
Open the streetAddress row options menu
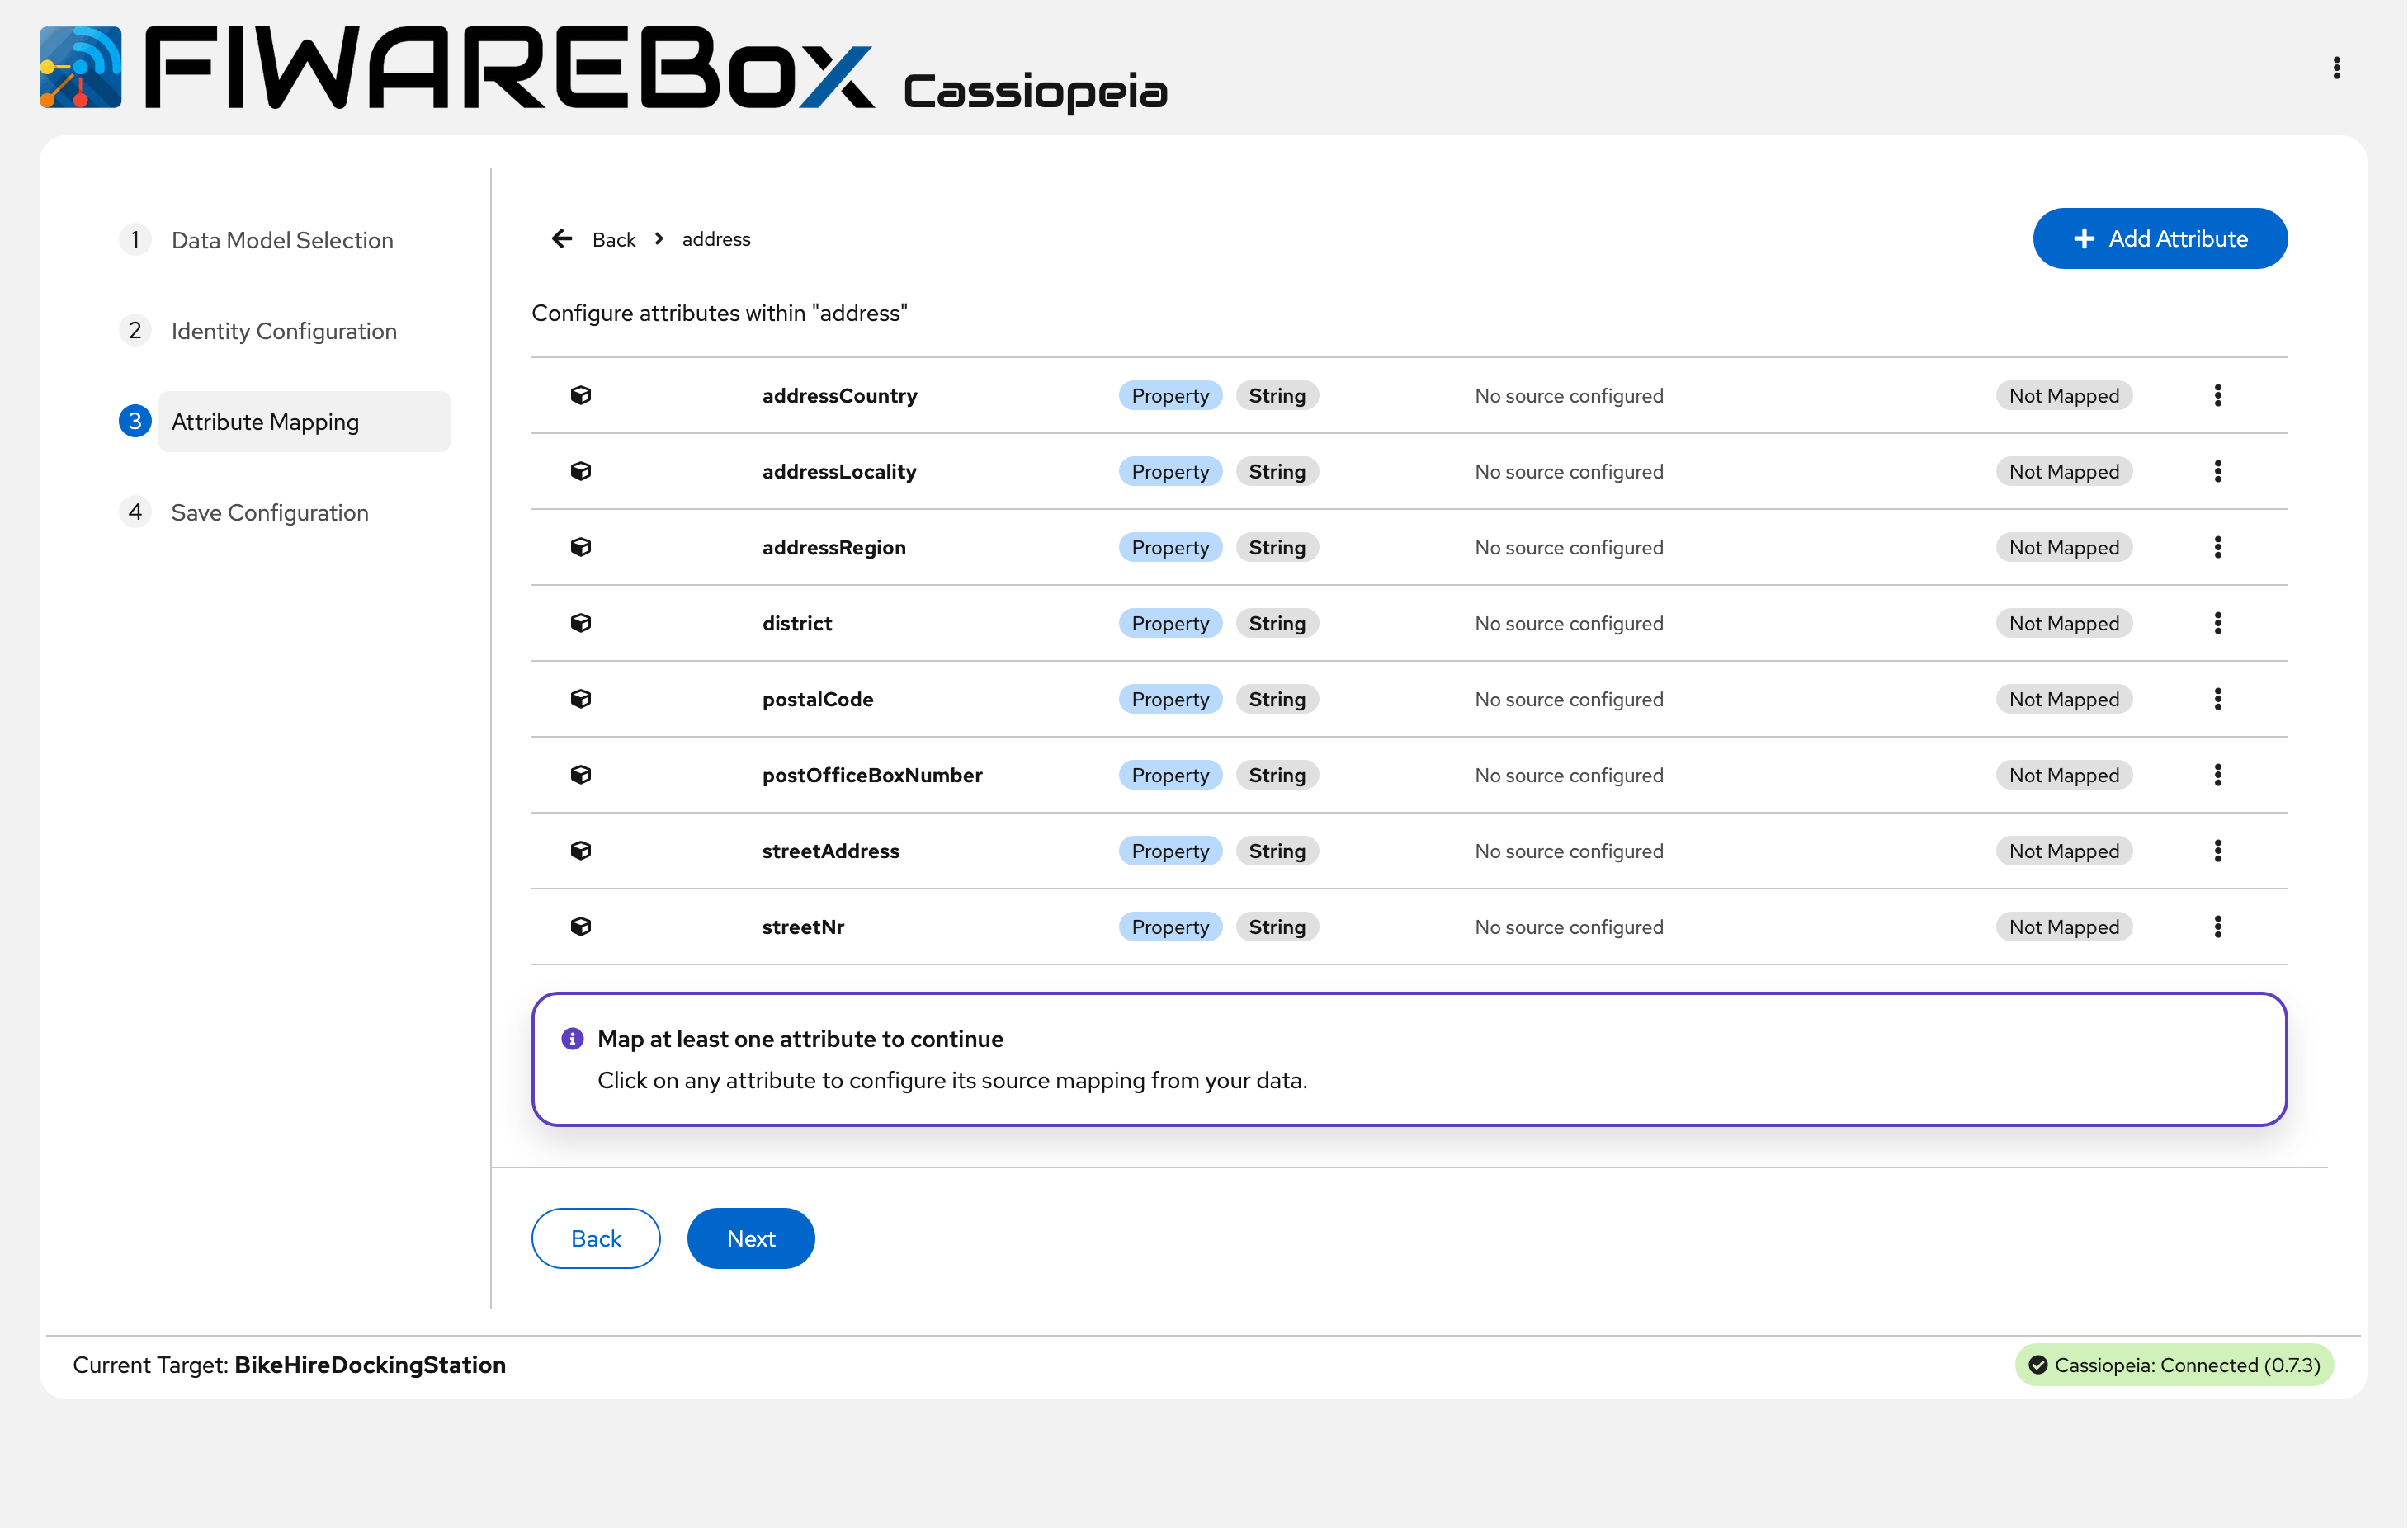pyautogui.click(x=2217, y=851)
